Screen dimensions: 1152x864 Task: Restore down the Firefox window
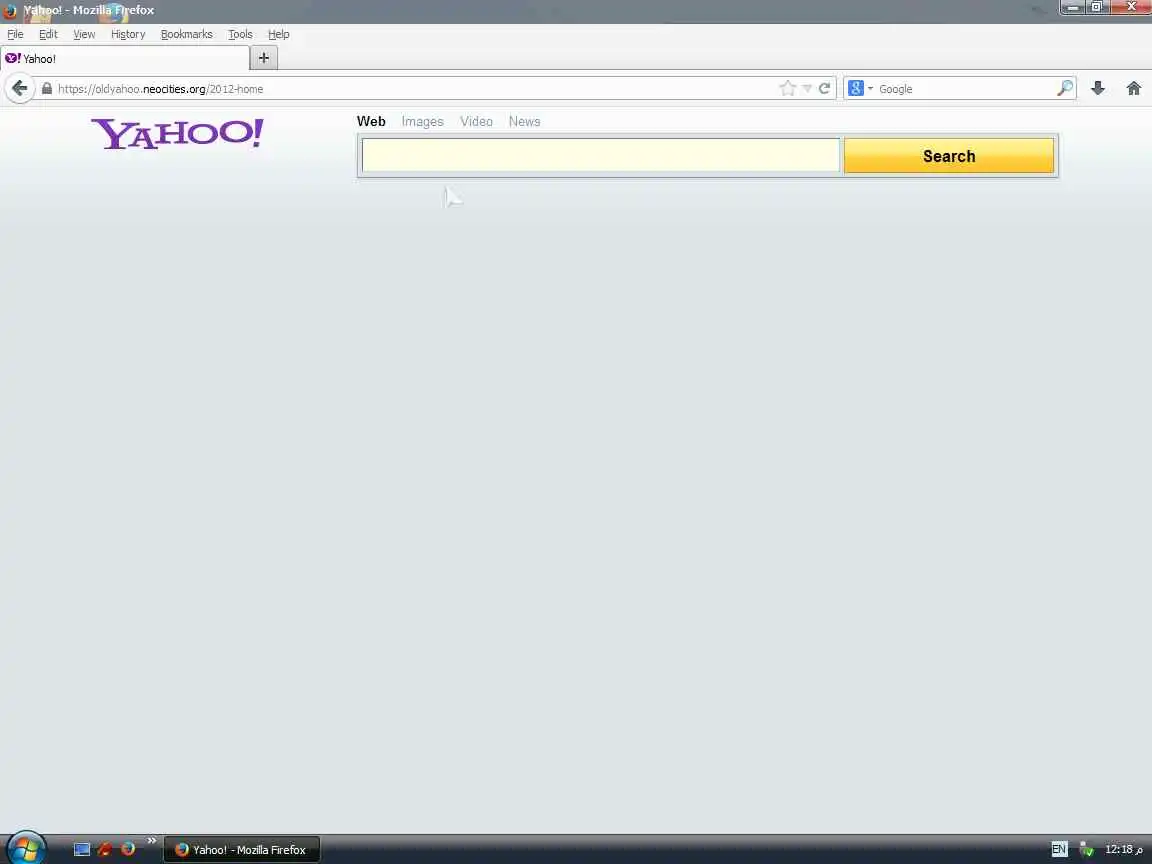click(1096, 7)
